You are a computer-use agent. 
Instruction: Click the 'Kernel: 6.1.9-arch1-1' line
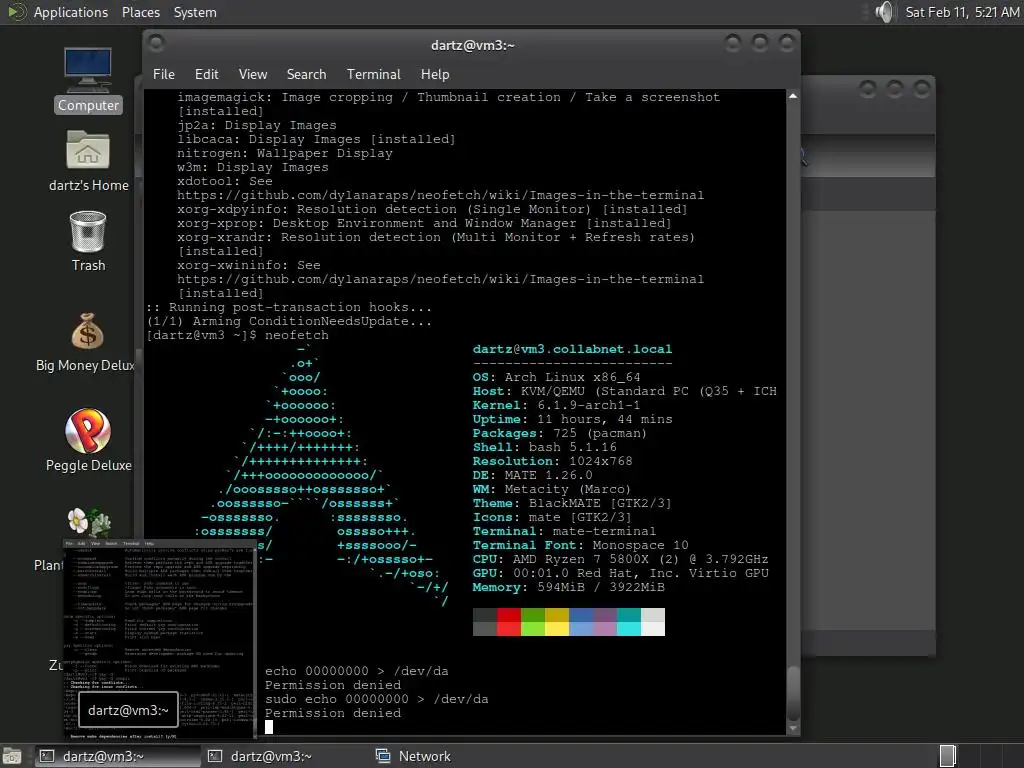tap(556, 406)
